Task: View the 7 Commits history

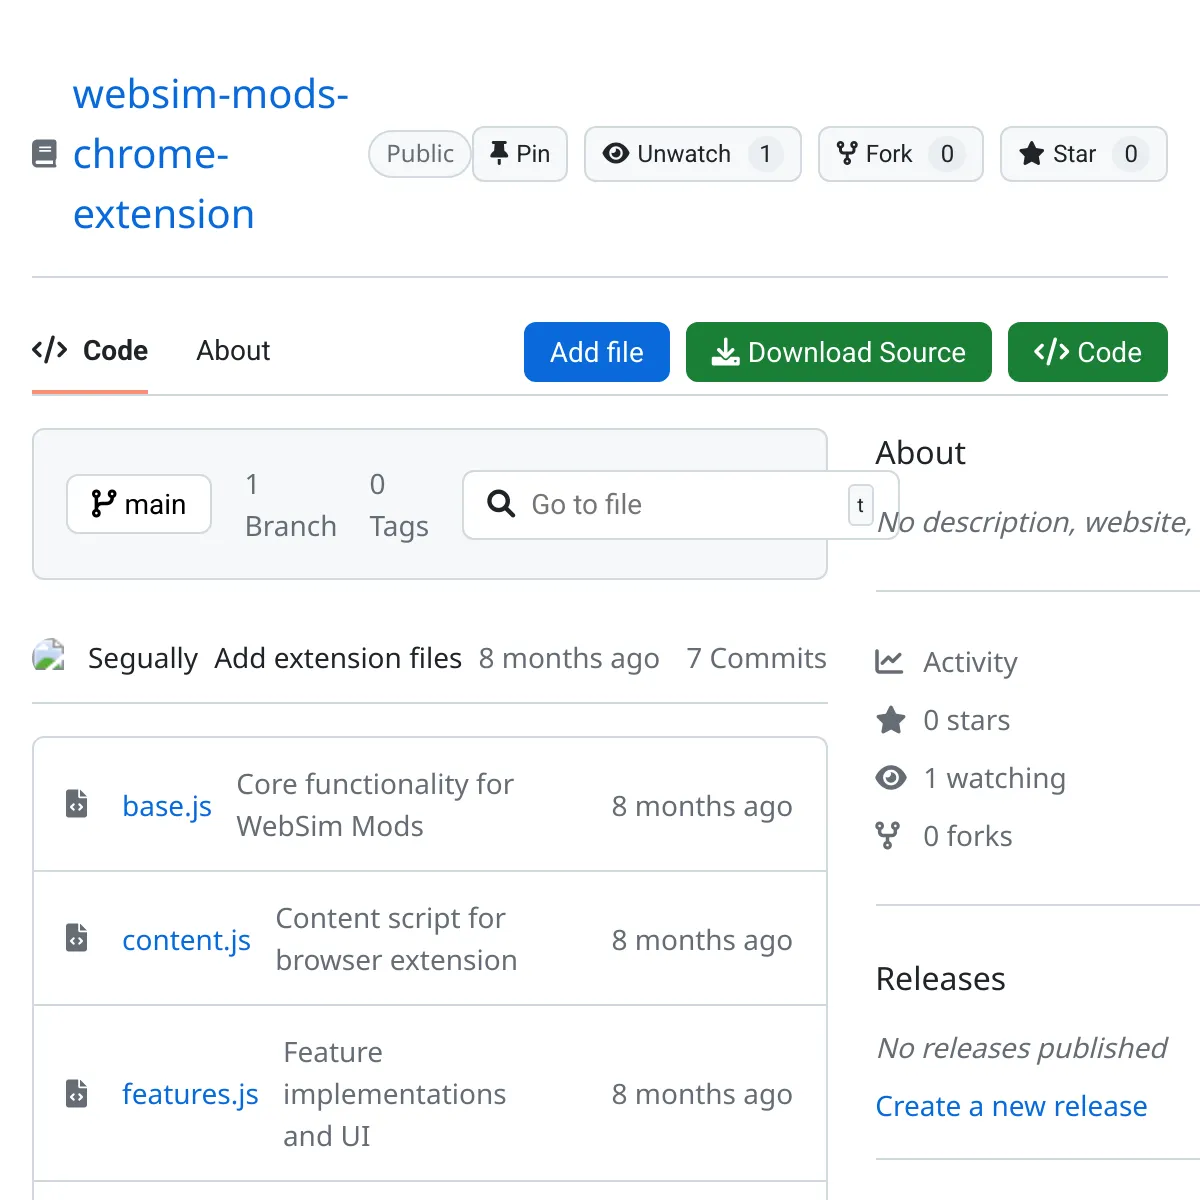Action: (757, 658)
